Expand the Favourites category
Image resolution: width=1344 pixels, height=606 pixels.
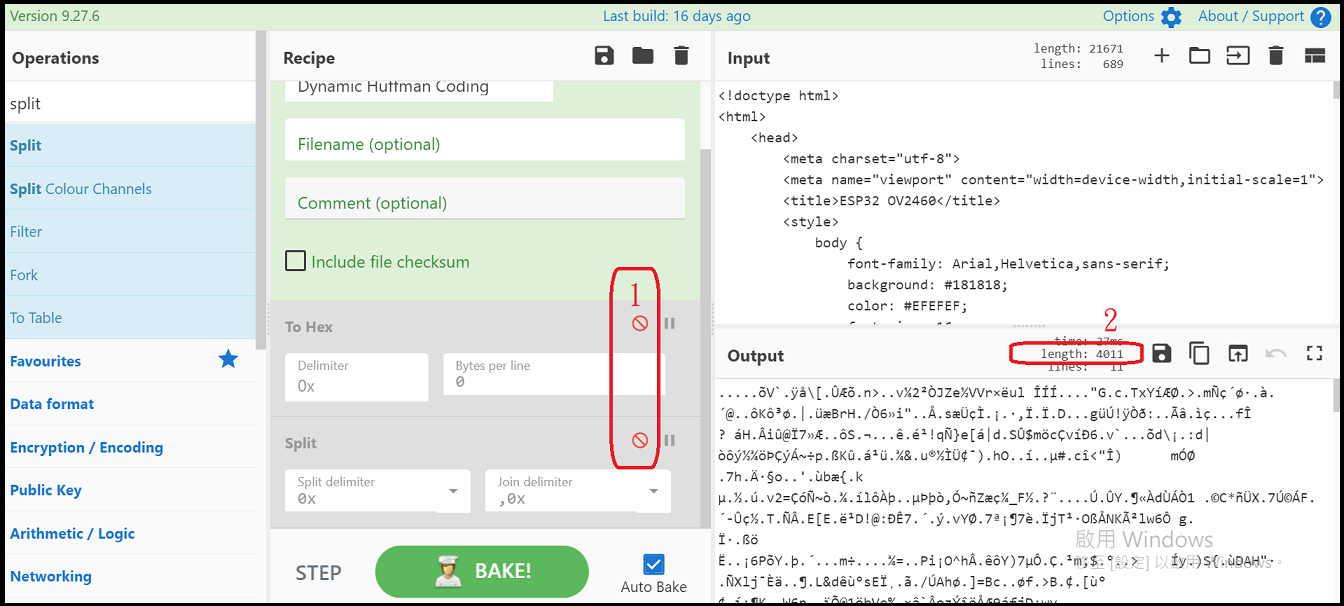[x=130, y=361]
